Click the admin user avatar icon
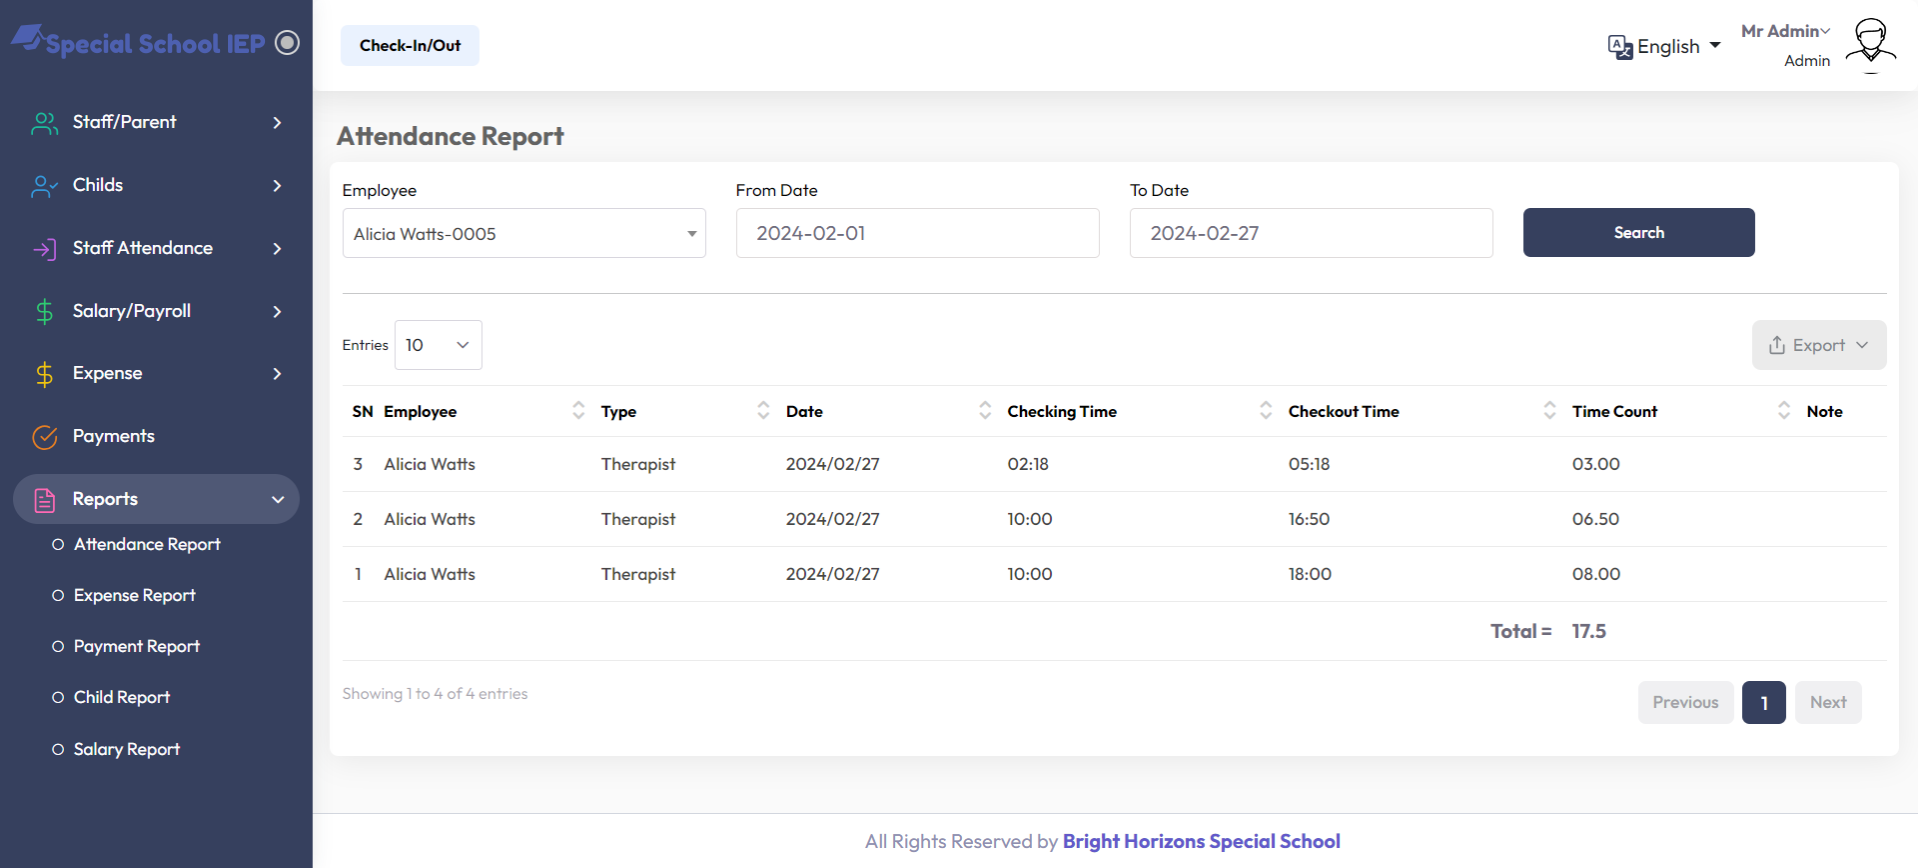 (1870, 45)
